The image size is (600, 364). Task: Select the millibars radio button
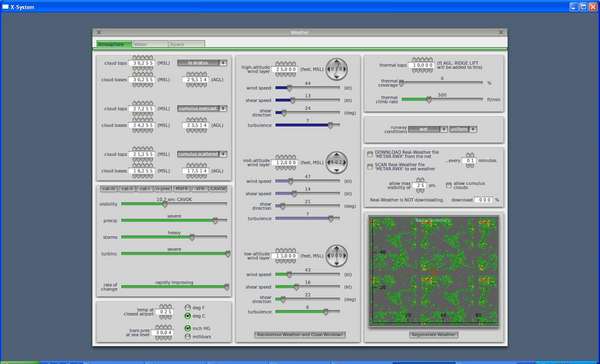[188, 336]
